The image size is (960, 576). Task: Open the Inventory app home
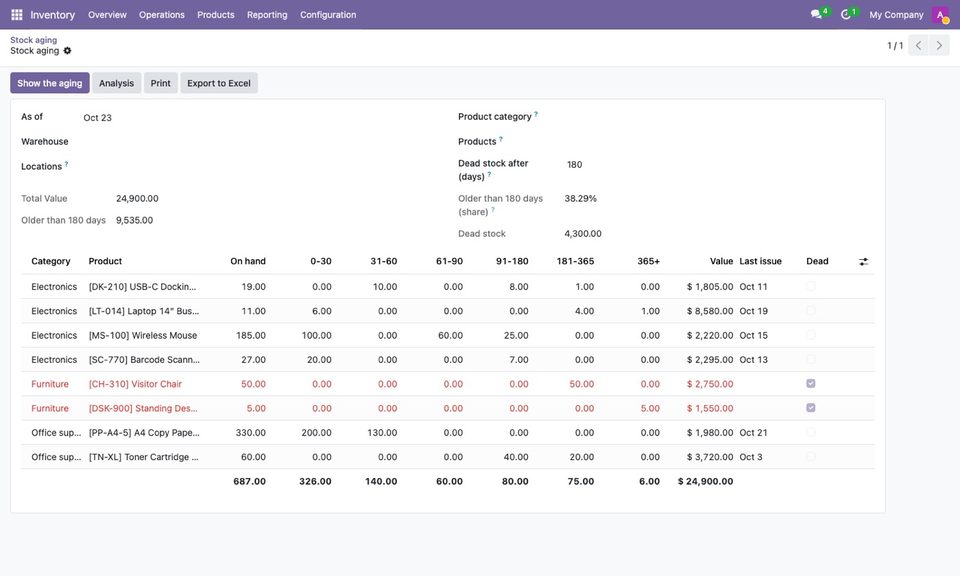coord(53,15)
